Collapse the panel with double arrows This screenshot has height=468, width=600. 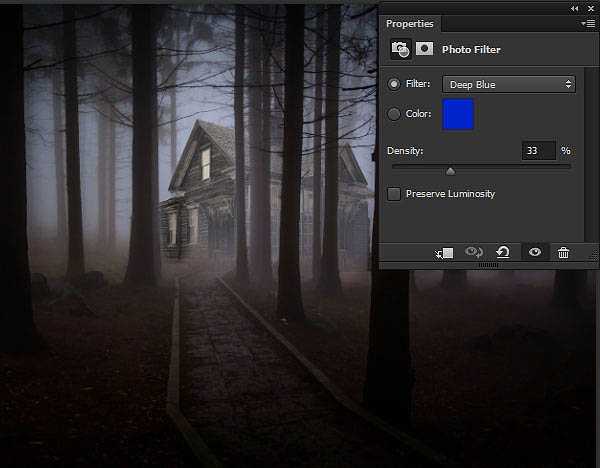click(x=574, y=8)
